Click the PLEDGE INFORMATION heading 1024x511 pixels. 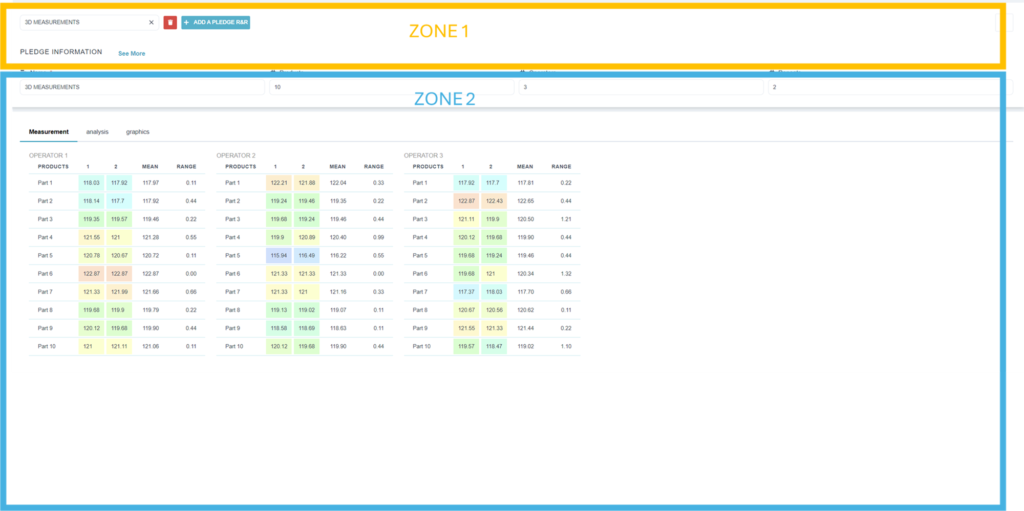(61, 52)
